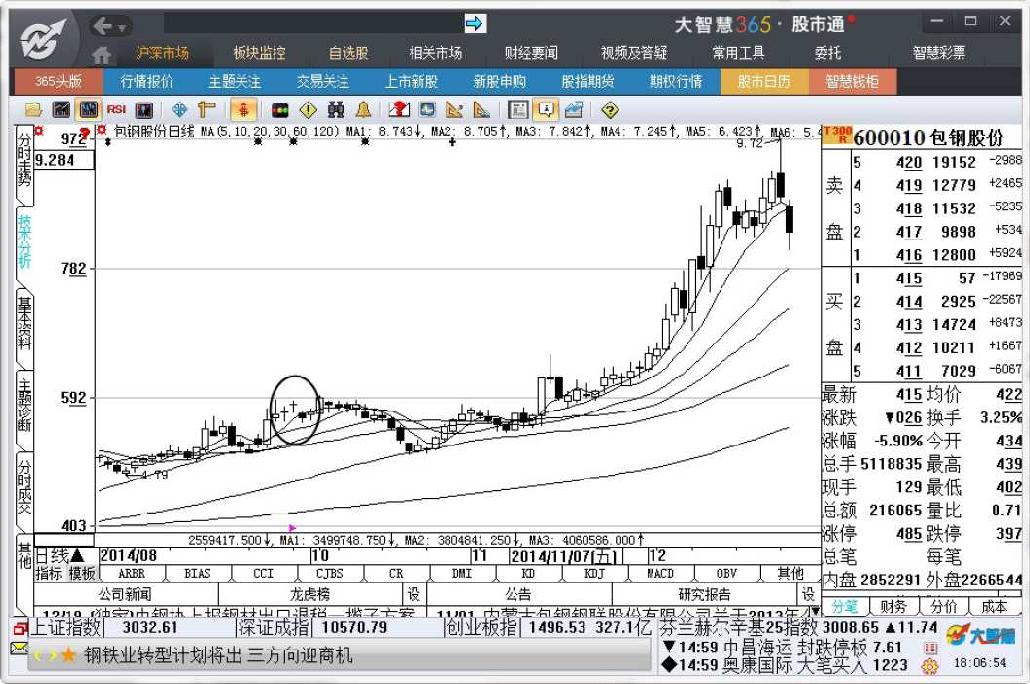Image resolution: width=1030 pixels, height=684 pixels.
Task: Open the 财经要闻 menu
Action: [531, 53]
